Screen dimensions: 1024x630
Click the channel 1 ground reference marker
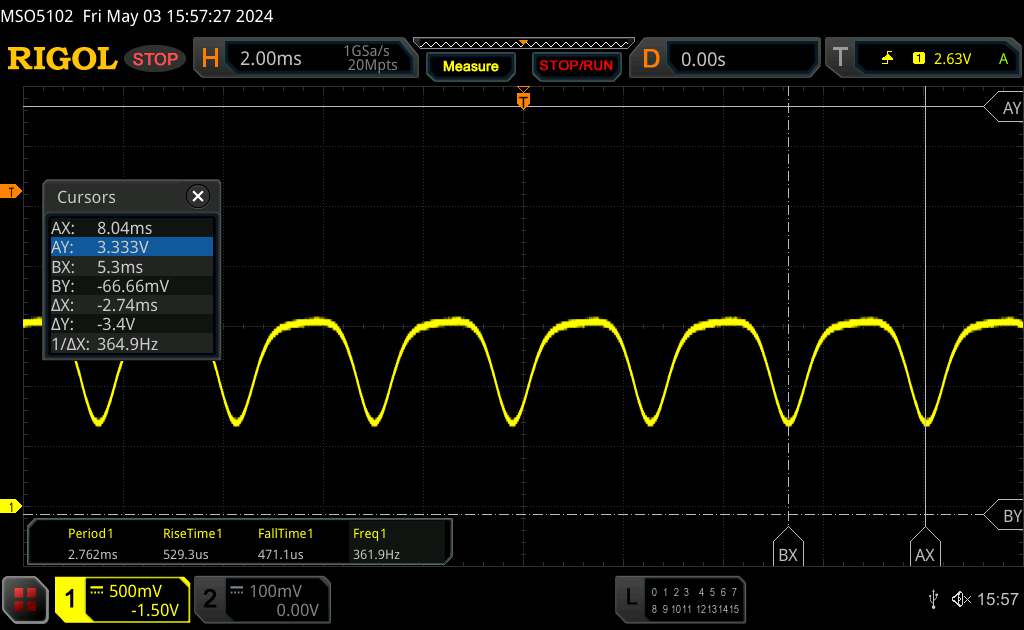coord(12,507)
